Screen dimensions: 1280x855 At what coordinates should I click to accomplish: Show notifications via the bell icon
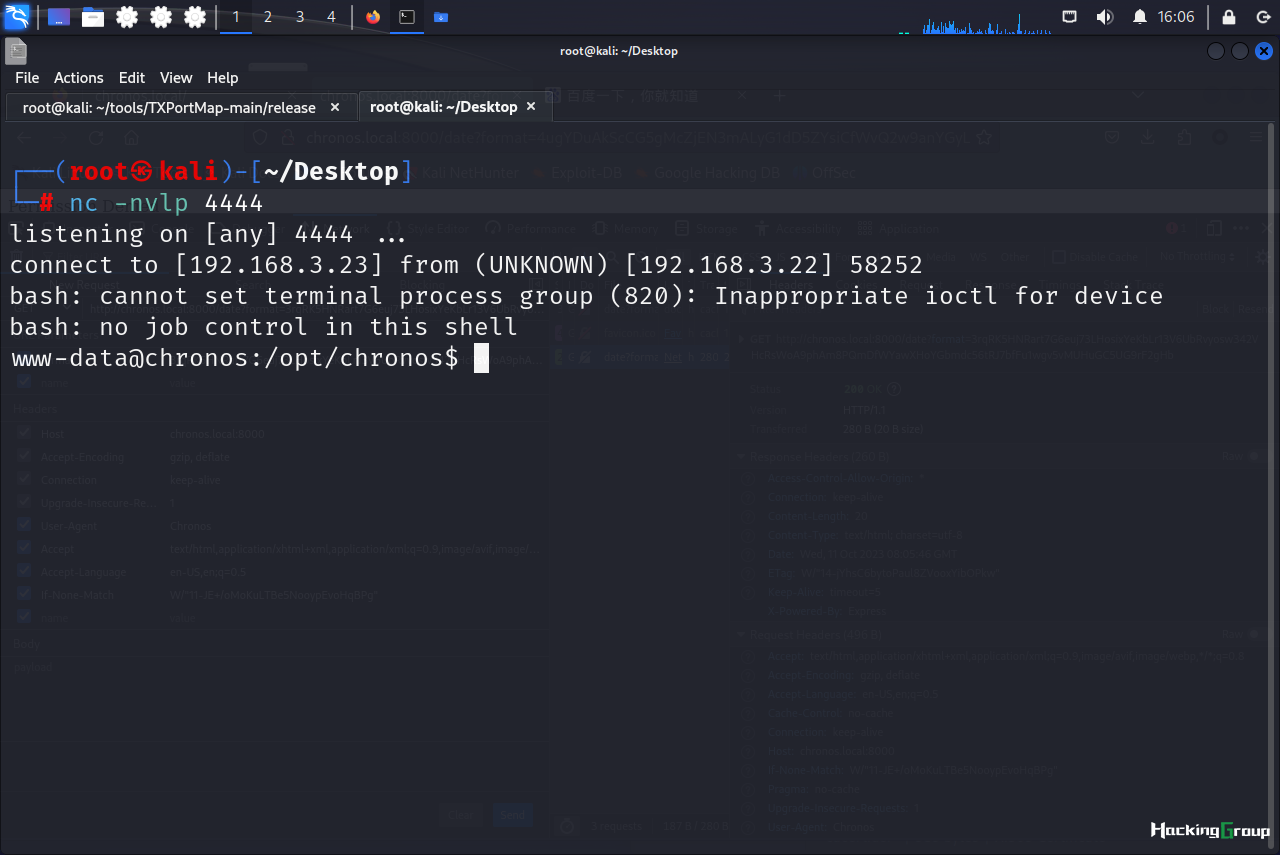[1140, 17]
